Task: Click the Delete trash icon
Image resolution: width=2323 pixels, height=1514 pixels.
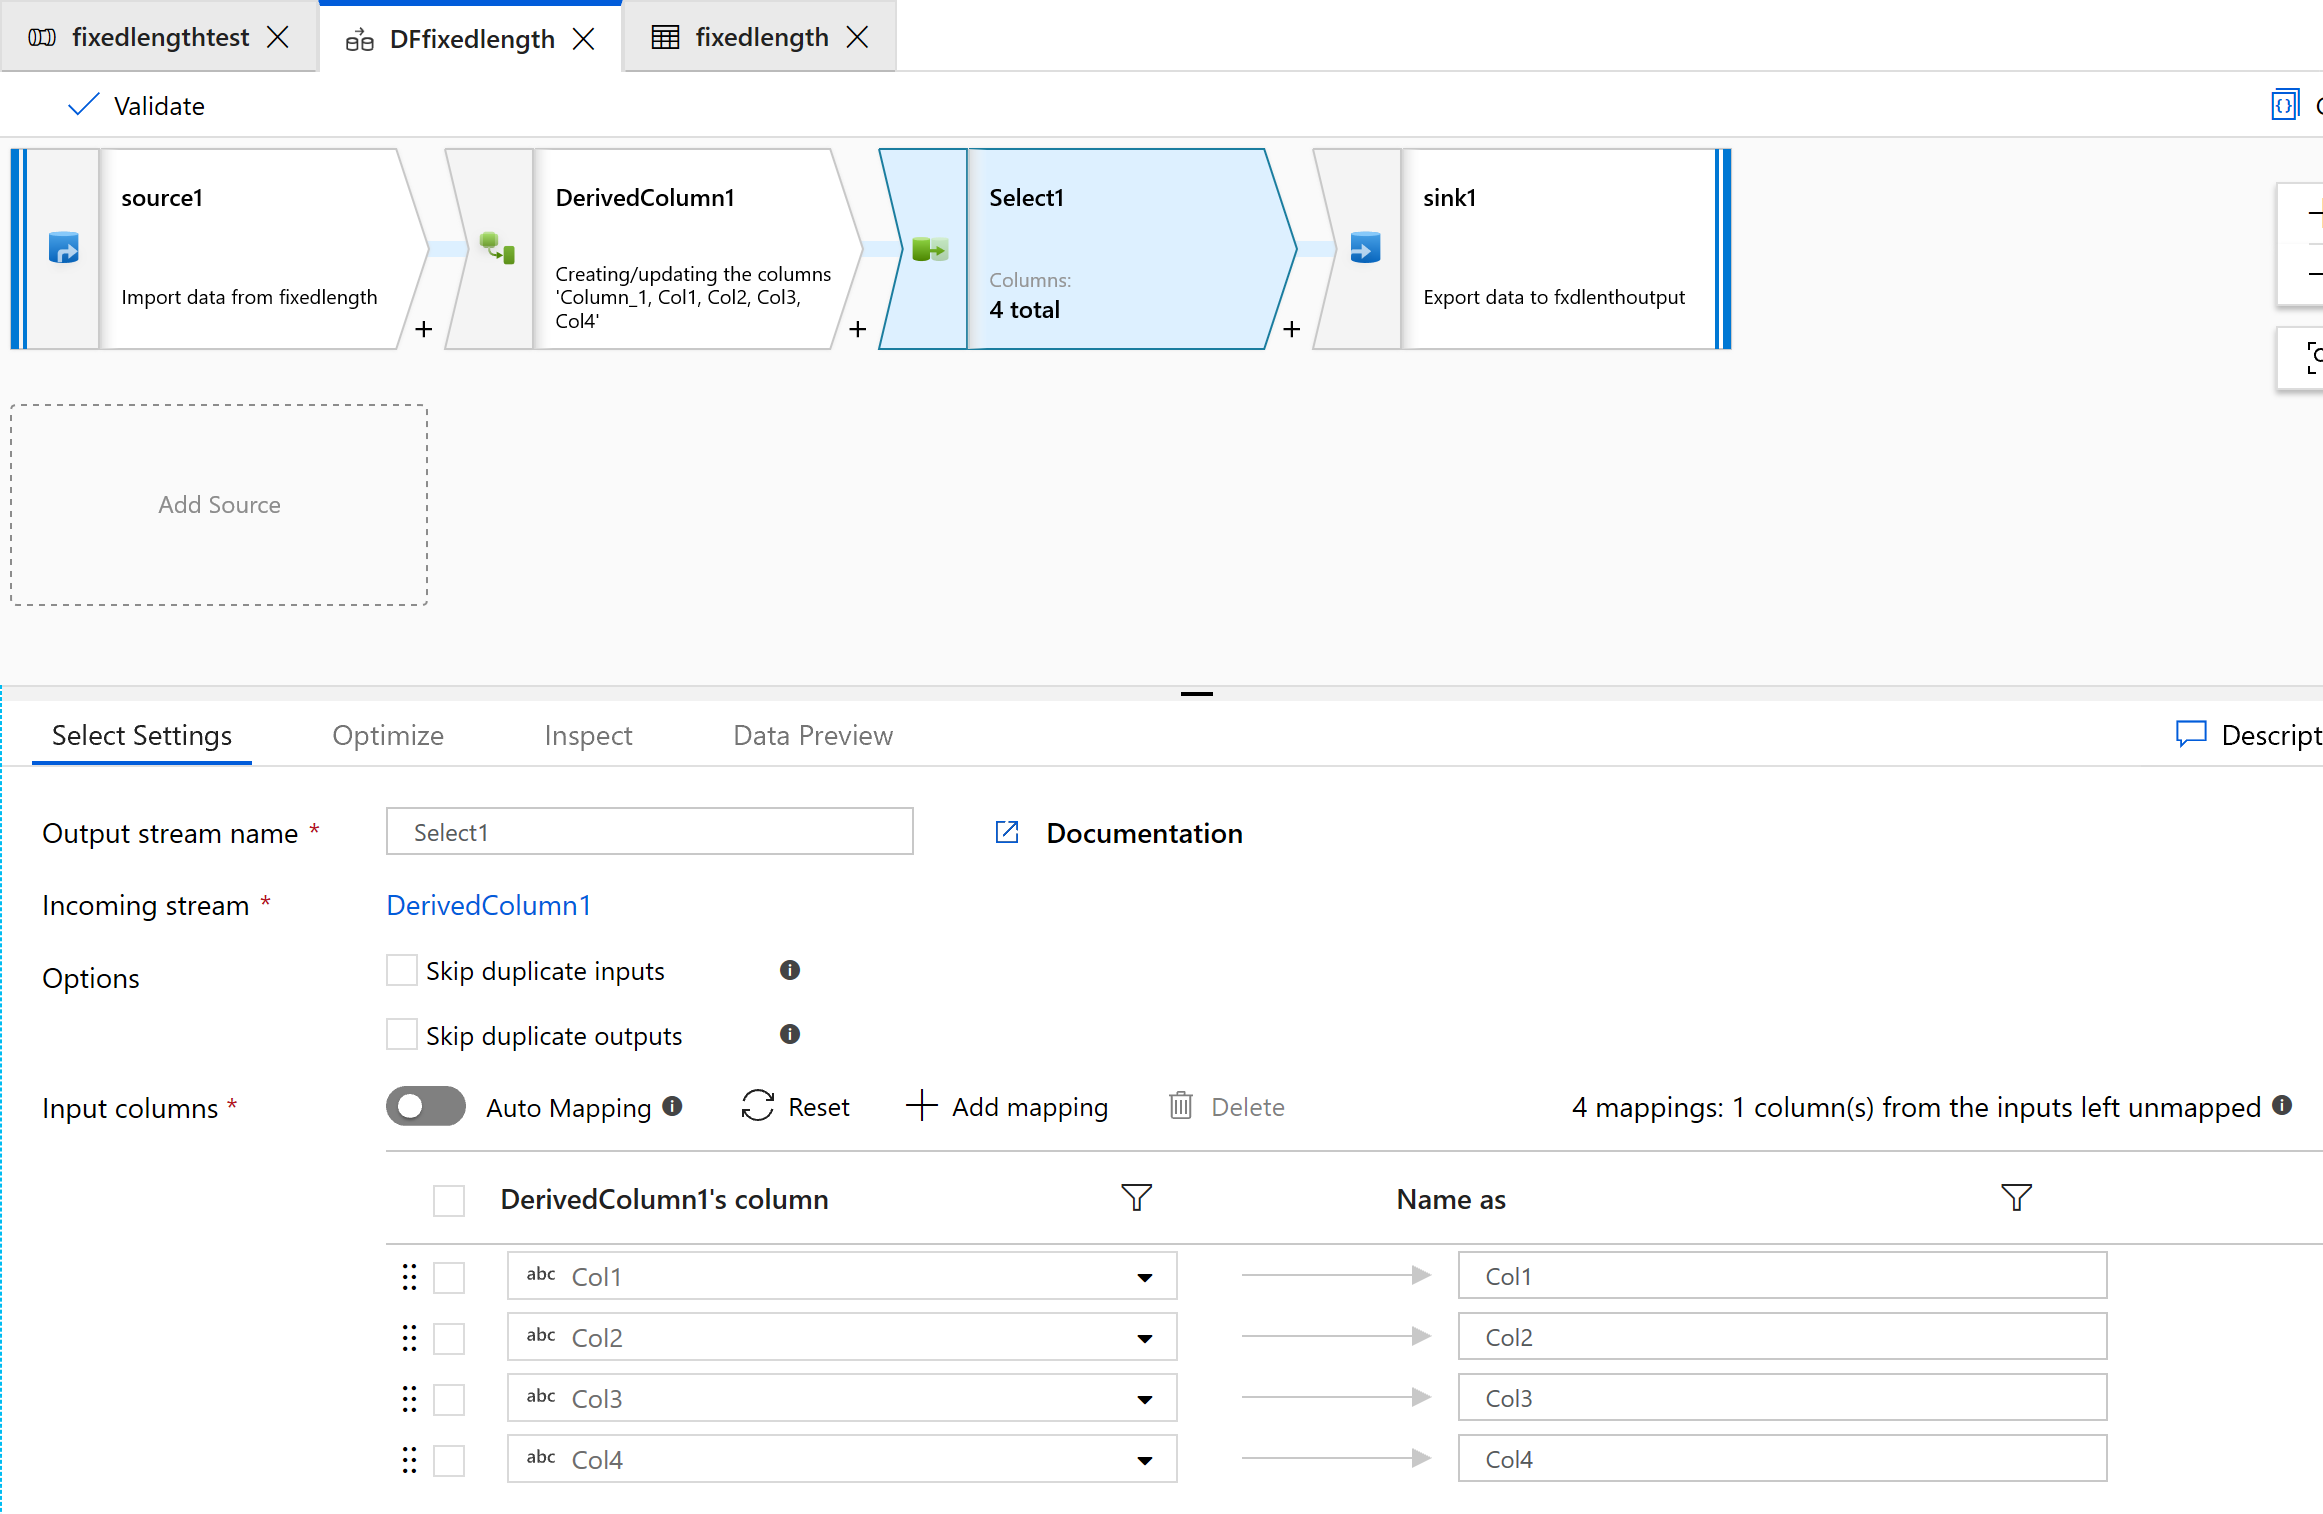Action: coord(1181,1106)
